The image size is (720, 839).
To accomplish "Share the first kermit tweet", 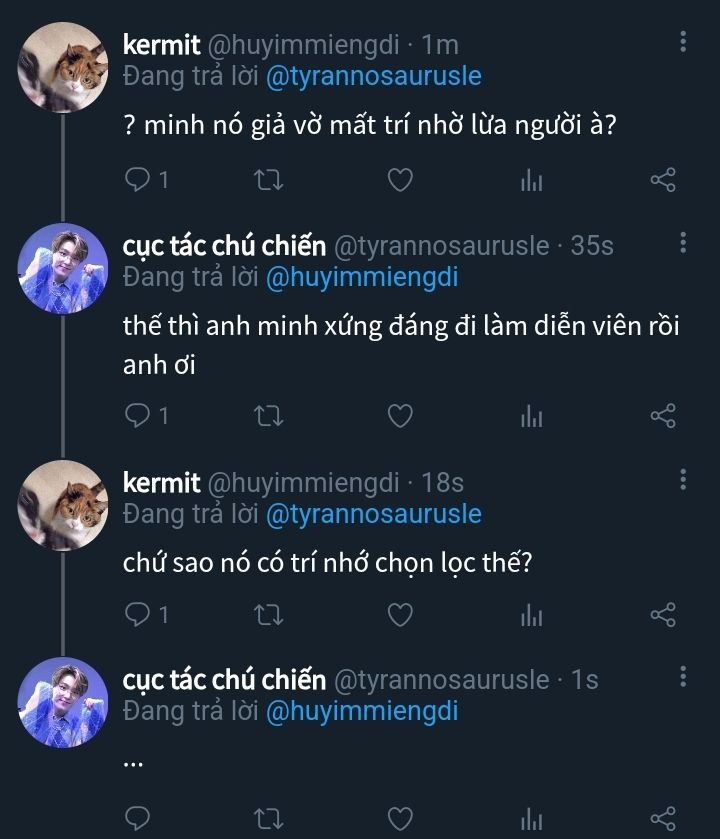I will pos(663,180).
